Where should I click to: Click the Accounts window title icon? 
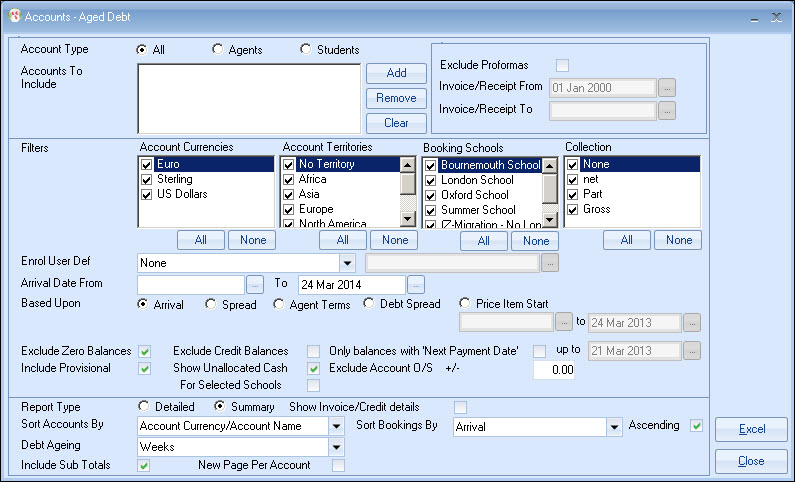click(14, 17)
